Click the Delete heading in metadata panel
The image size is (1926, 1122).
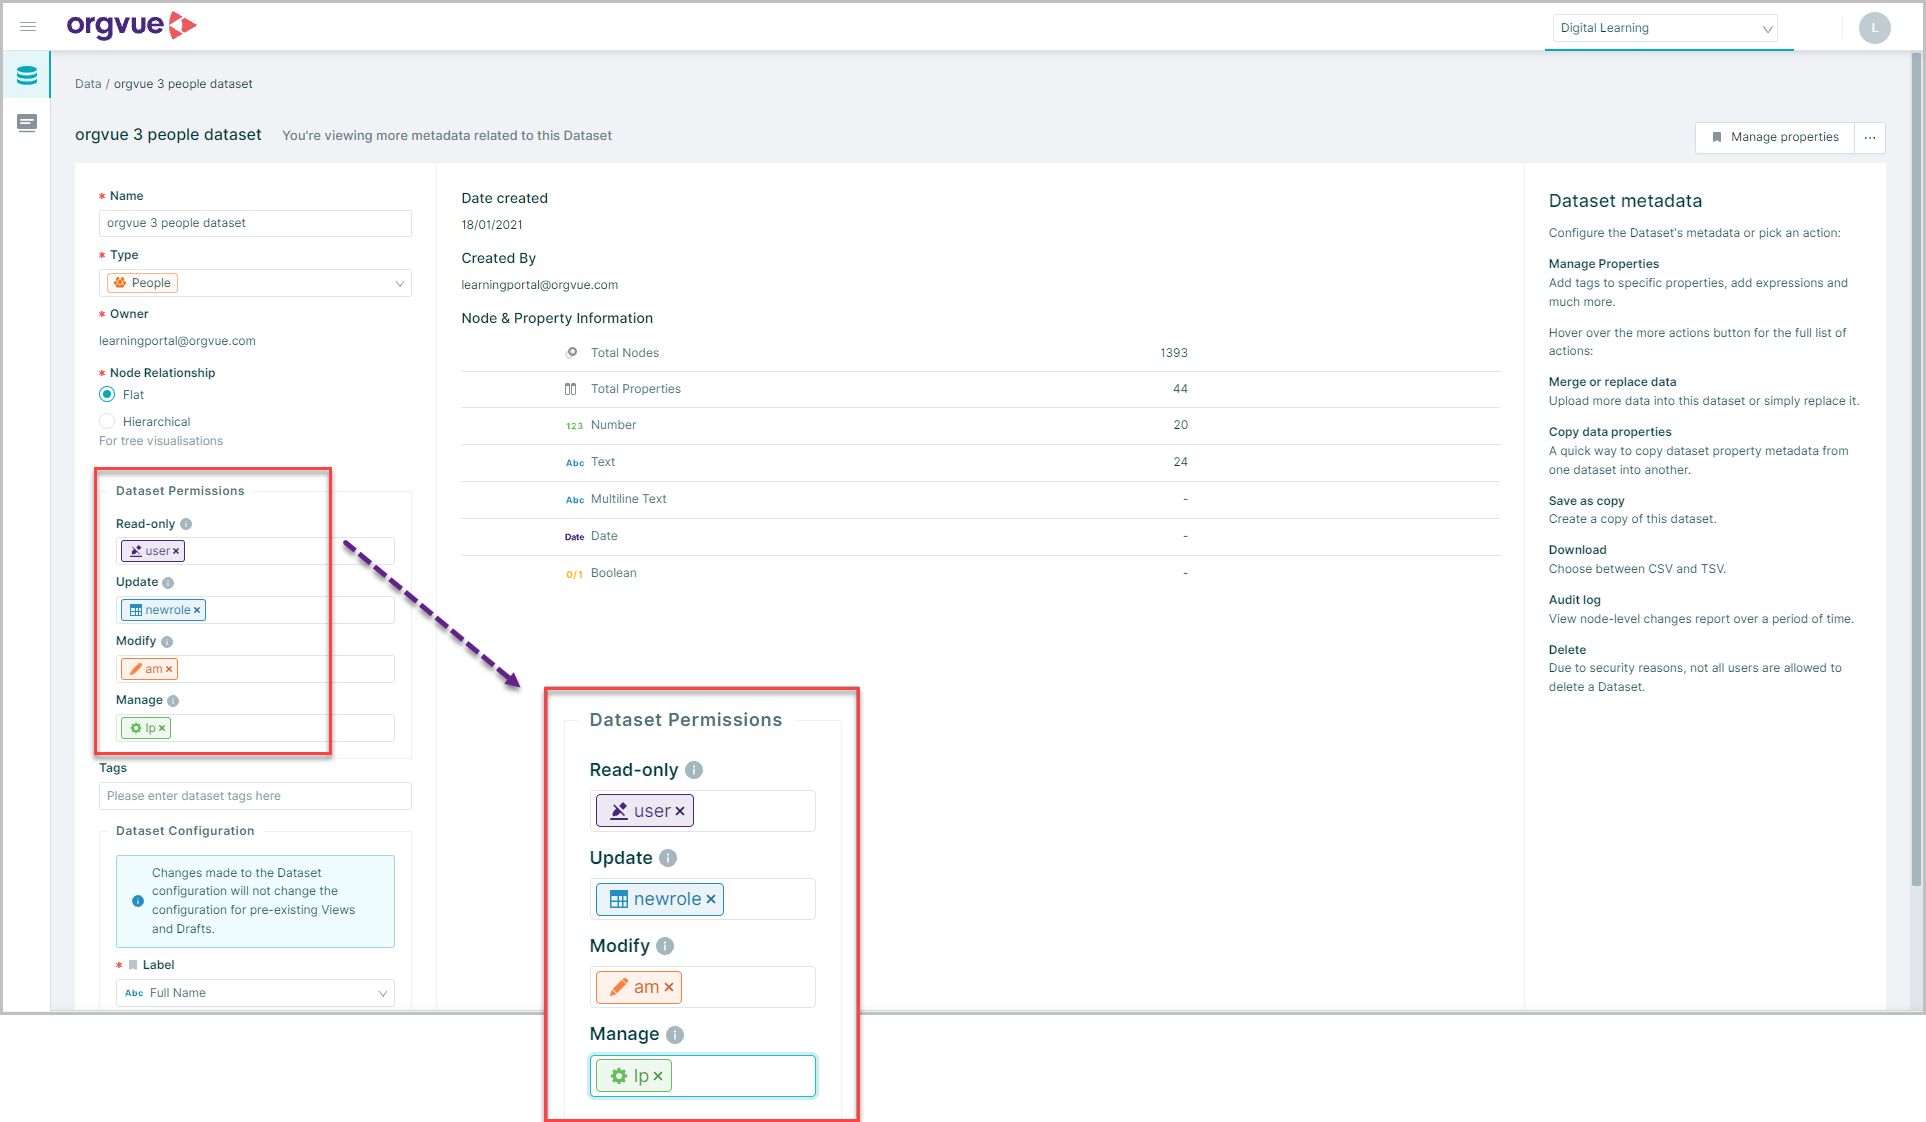click(x=1567, y=650)
